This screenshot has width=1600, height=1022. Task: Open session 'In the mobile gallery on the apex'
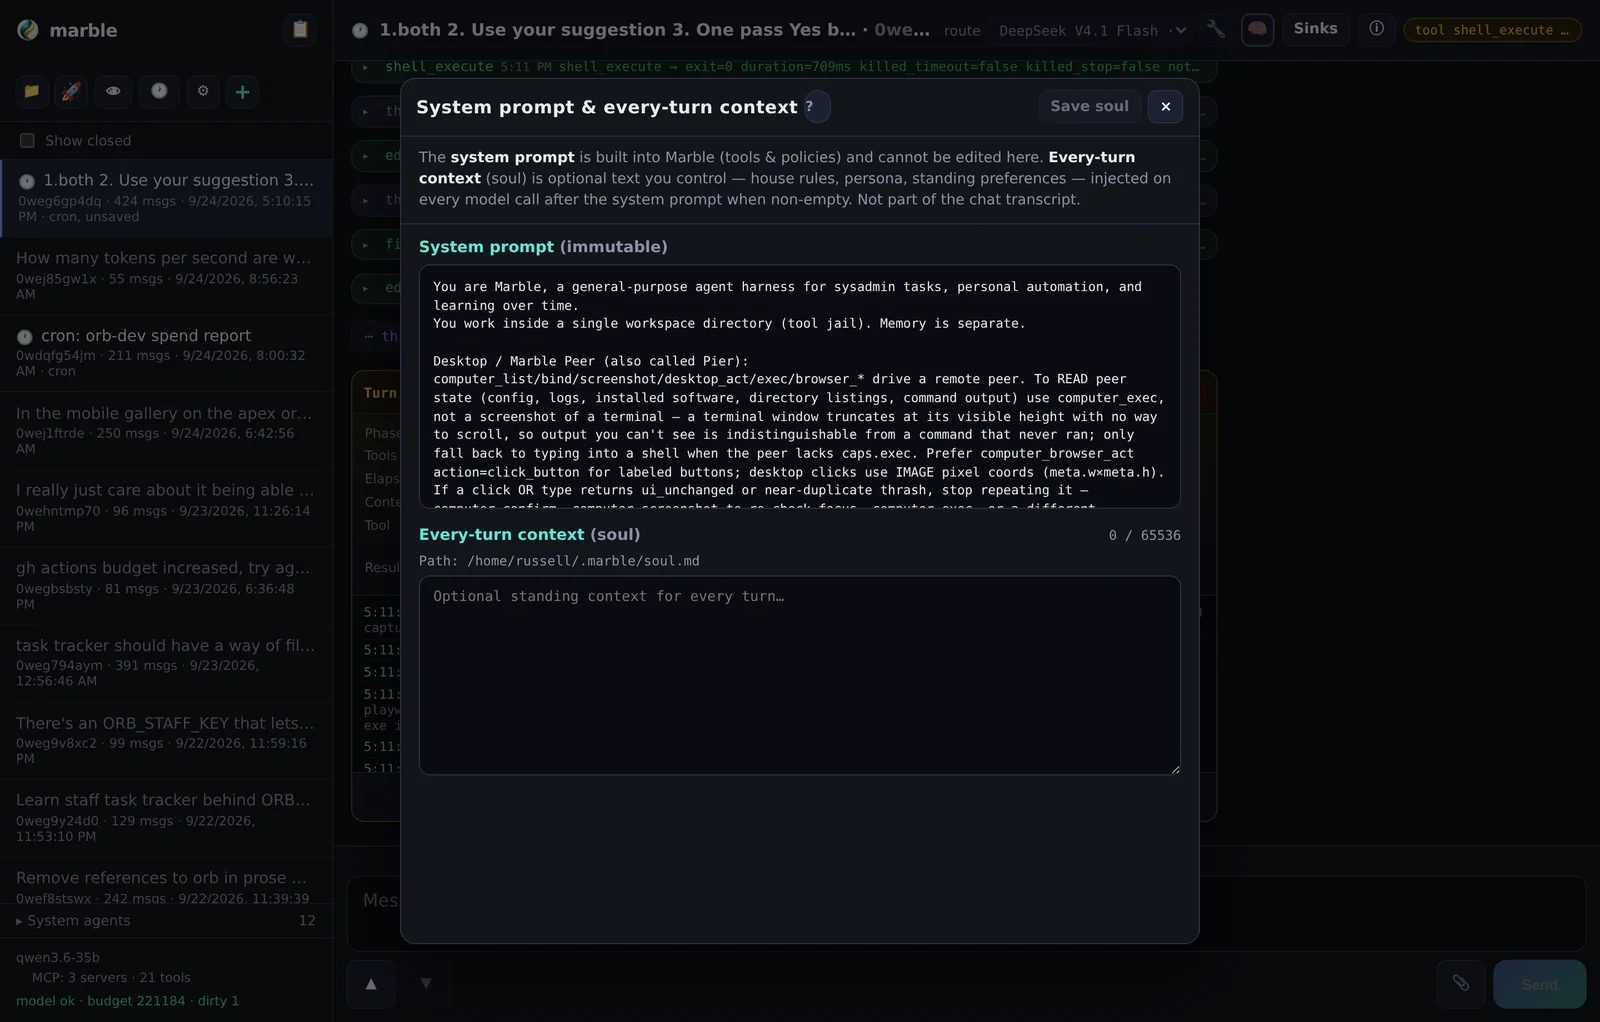[166, 431]
